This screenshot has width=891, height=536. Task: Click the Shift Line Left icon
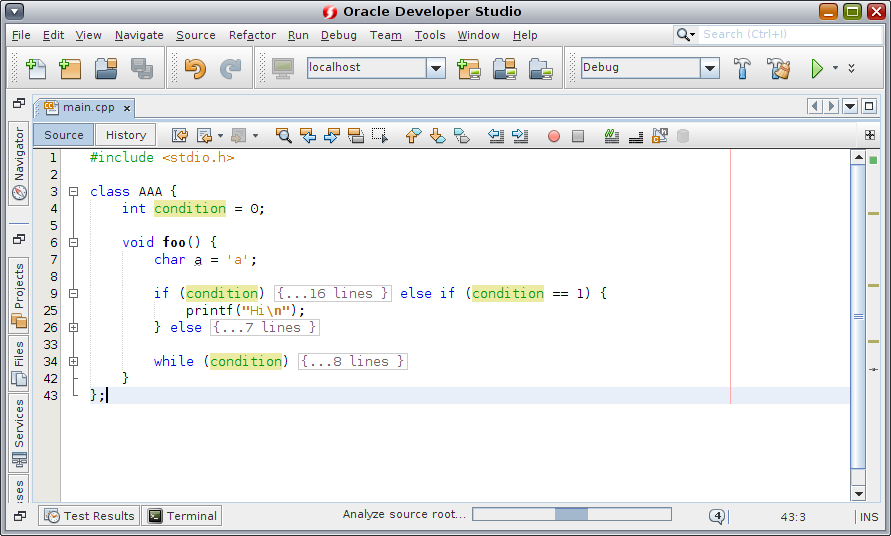pos(496,136)
